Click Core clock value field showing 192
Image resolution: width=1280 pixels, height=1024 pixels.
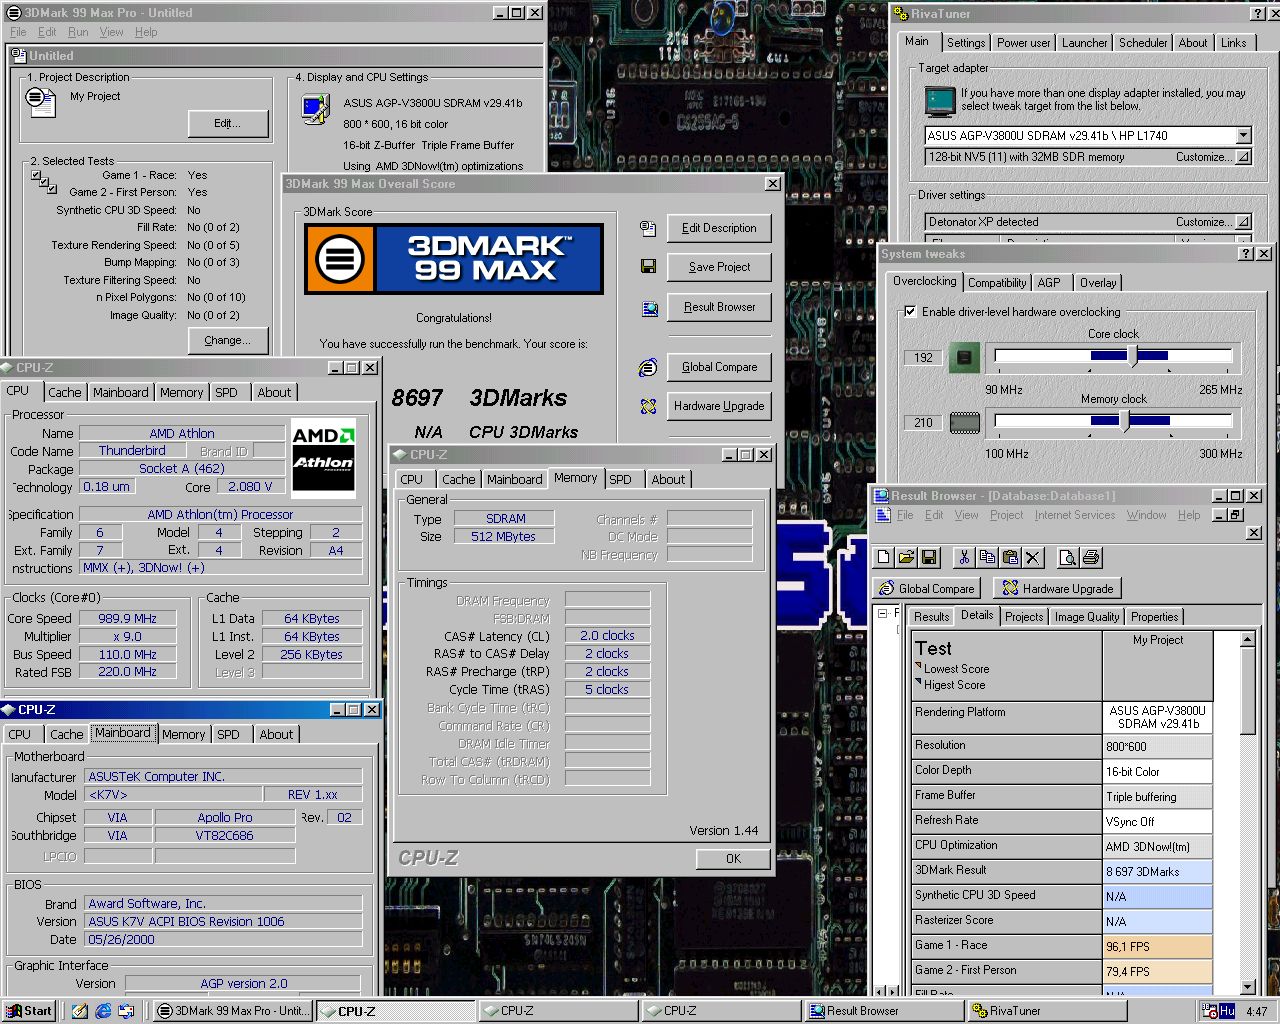point(923,357)
